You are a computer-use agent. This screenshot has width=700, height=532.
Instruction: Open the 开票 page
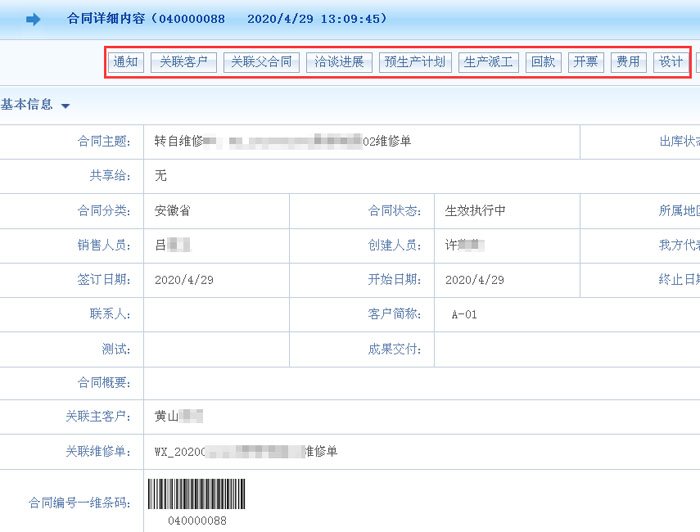[x=585, y=62]
